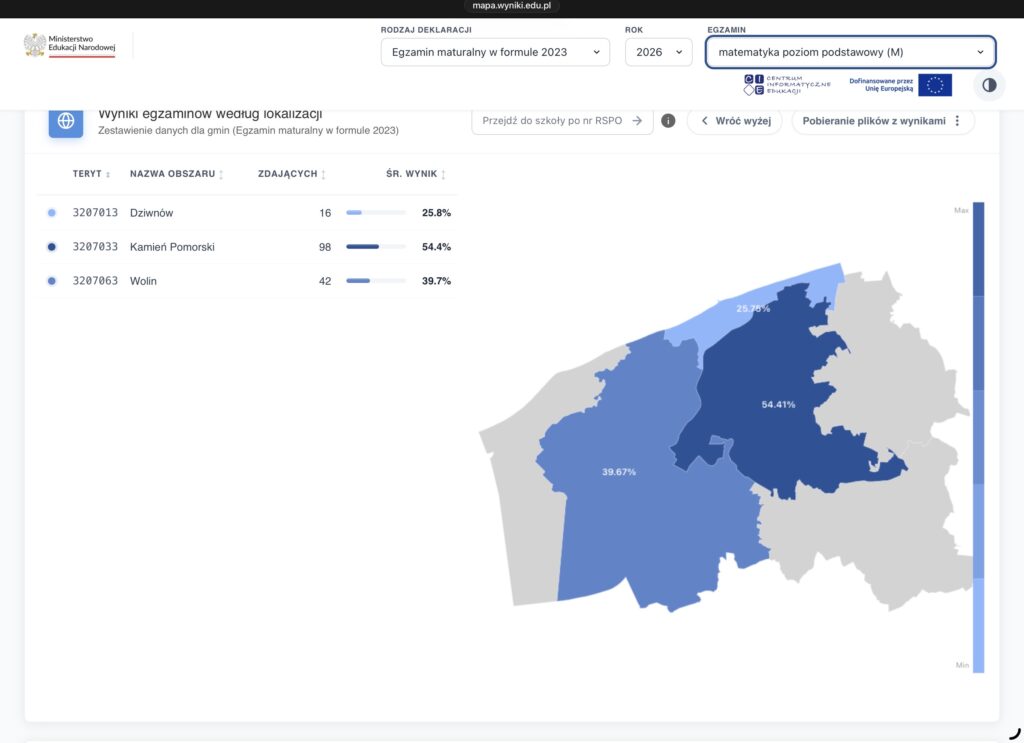1024x743 pixels.
Task: Toggle the high-contrast mode icon
Action: coord(989,85)
